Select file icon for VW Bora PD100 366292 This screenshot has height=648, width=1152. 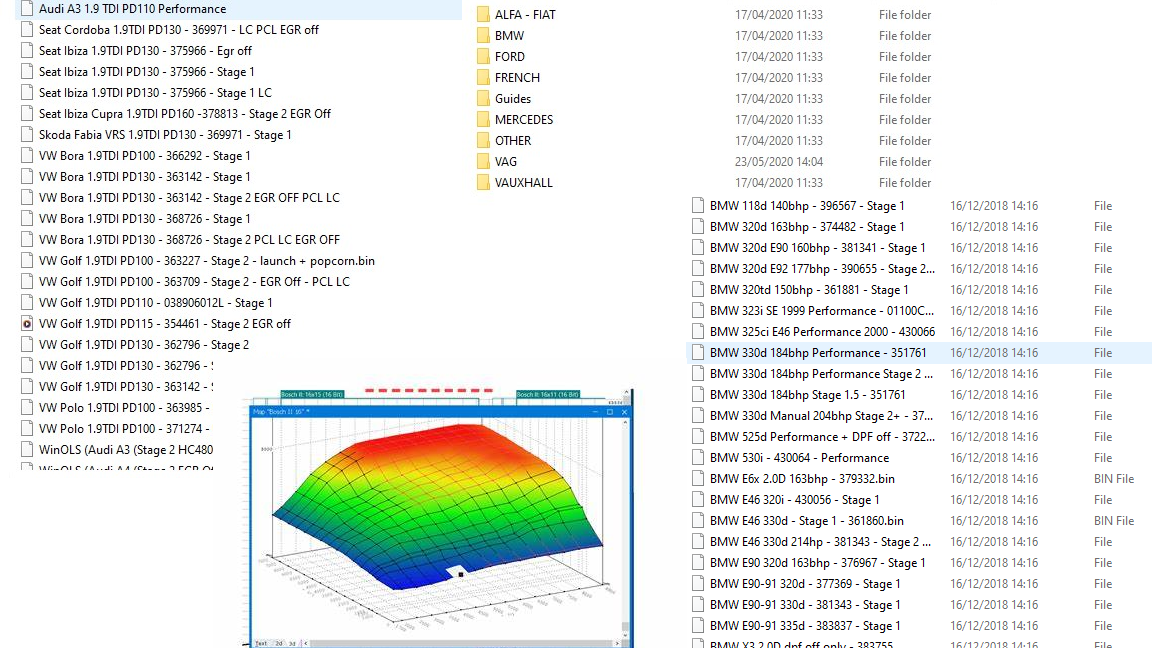(27, 156)
